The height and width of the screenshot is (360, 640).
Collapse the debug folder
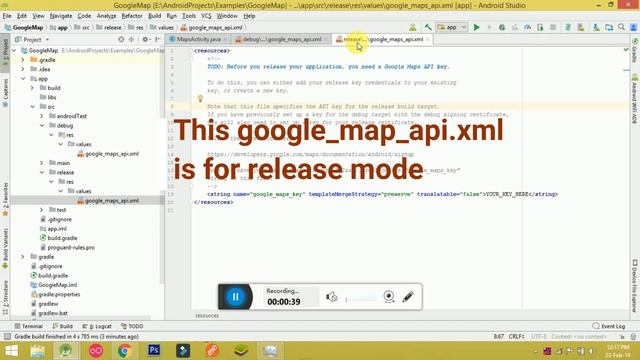(42, 125)
